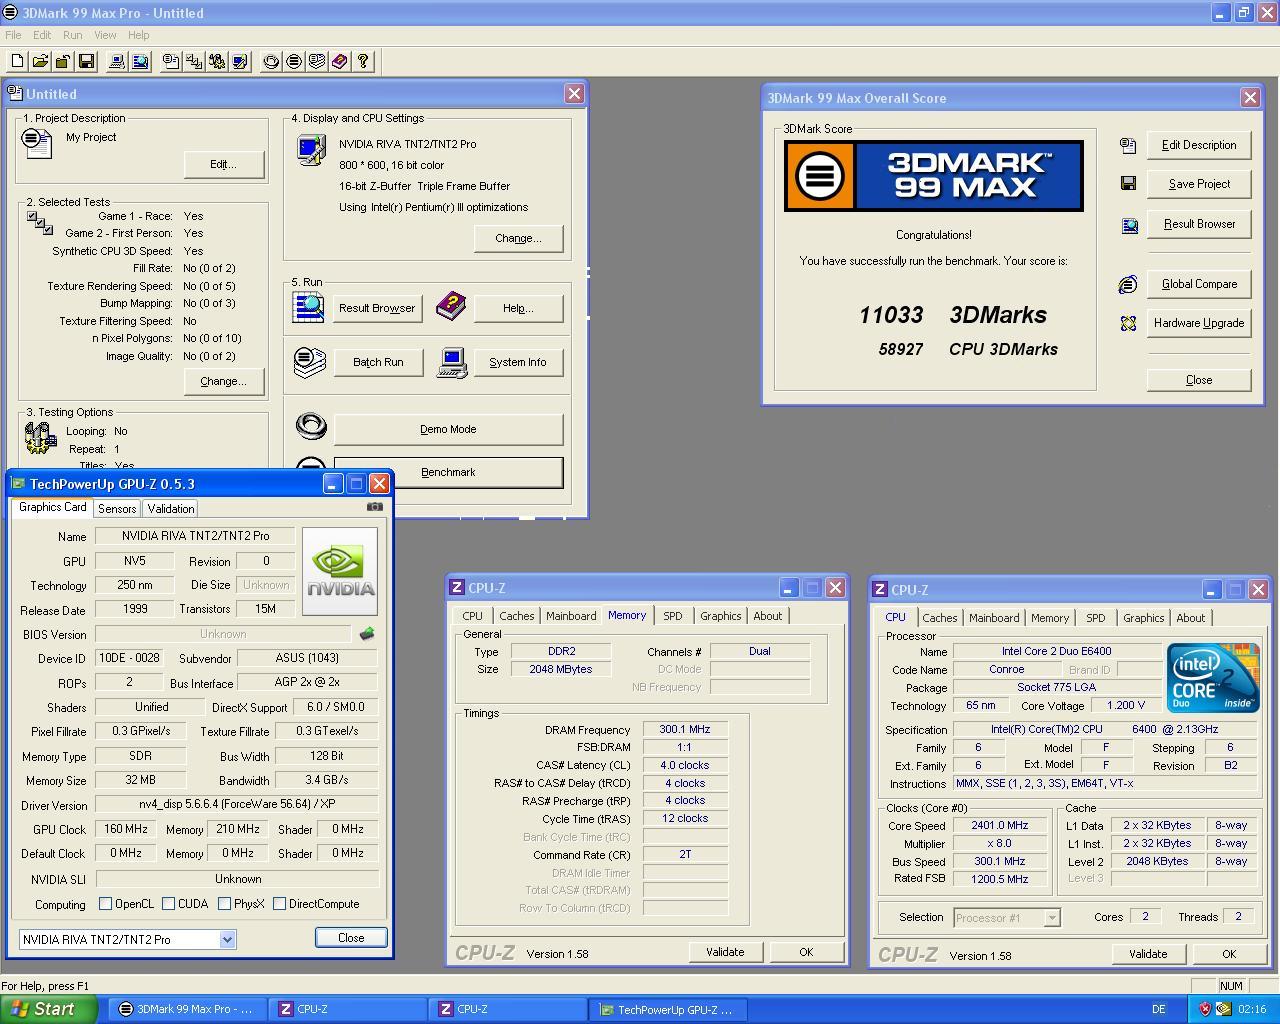Click the GPU-Z Device ID field

click(x=130, y=658)
